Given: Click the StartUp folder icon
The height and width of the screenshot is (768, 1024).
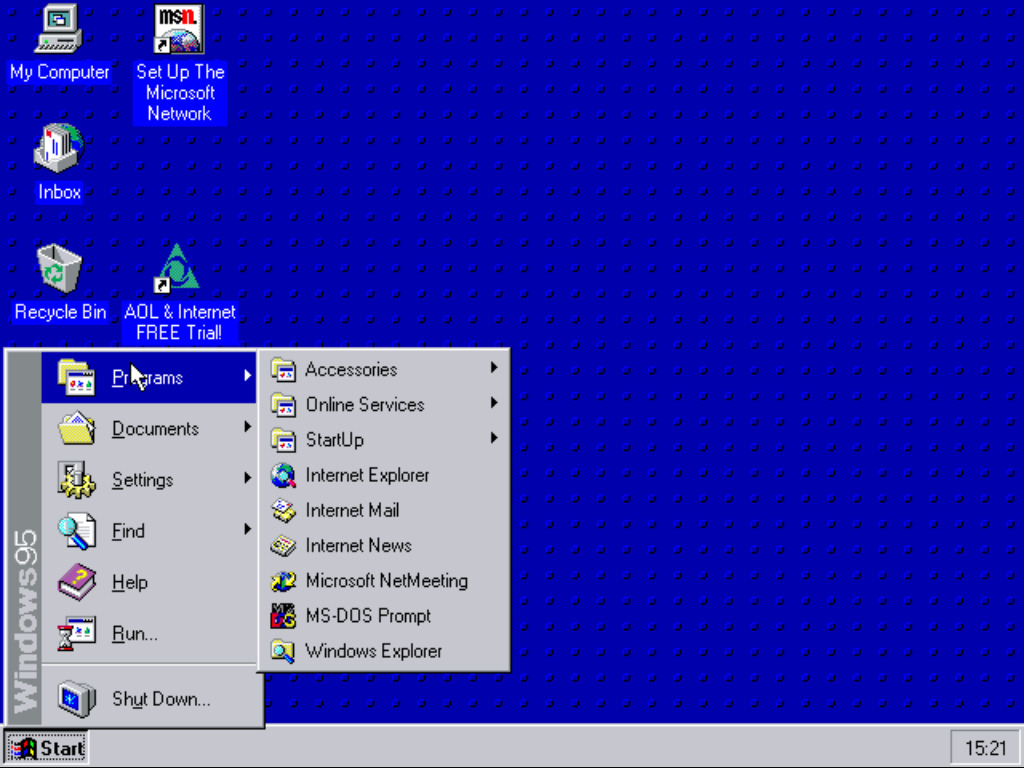Looking at the screenshot, I should point(283,440).
